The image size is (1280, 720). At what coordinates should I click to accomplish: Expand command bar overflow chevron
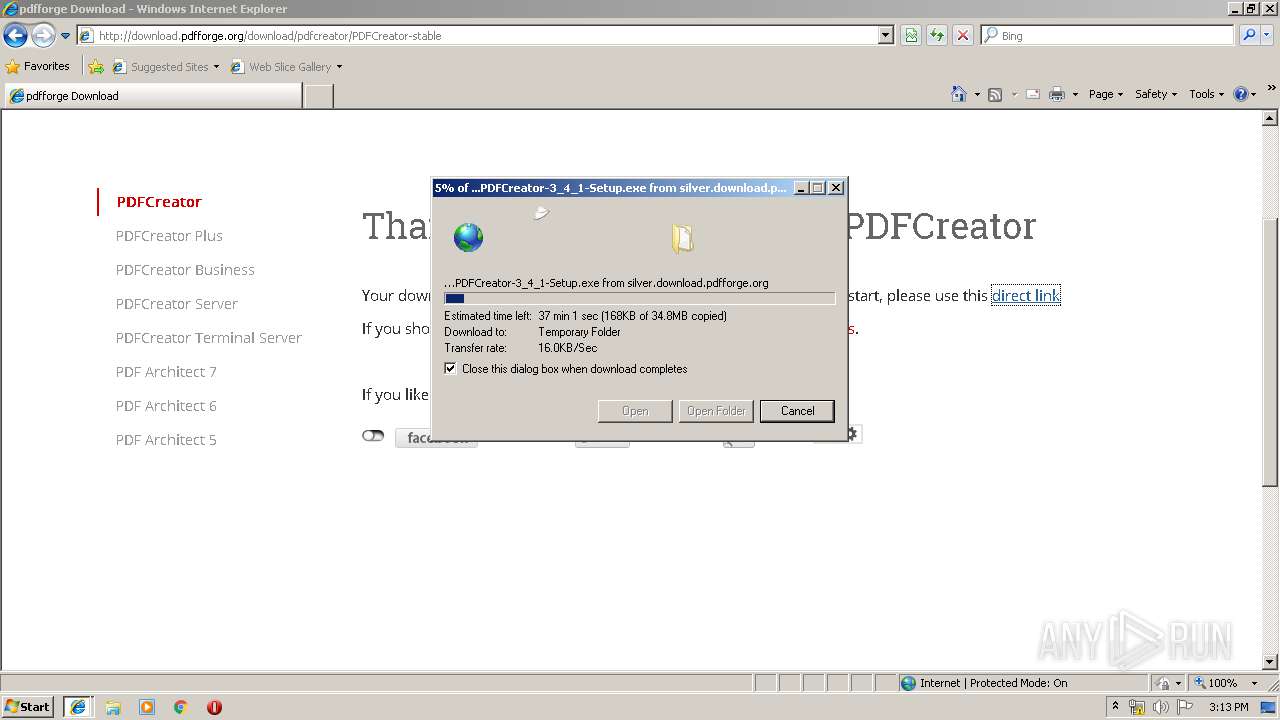pos(1272,89)
